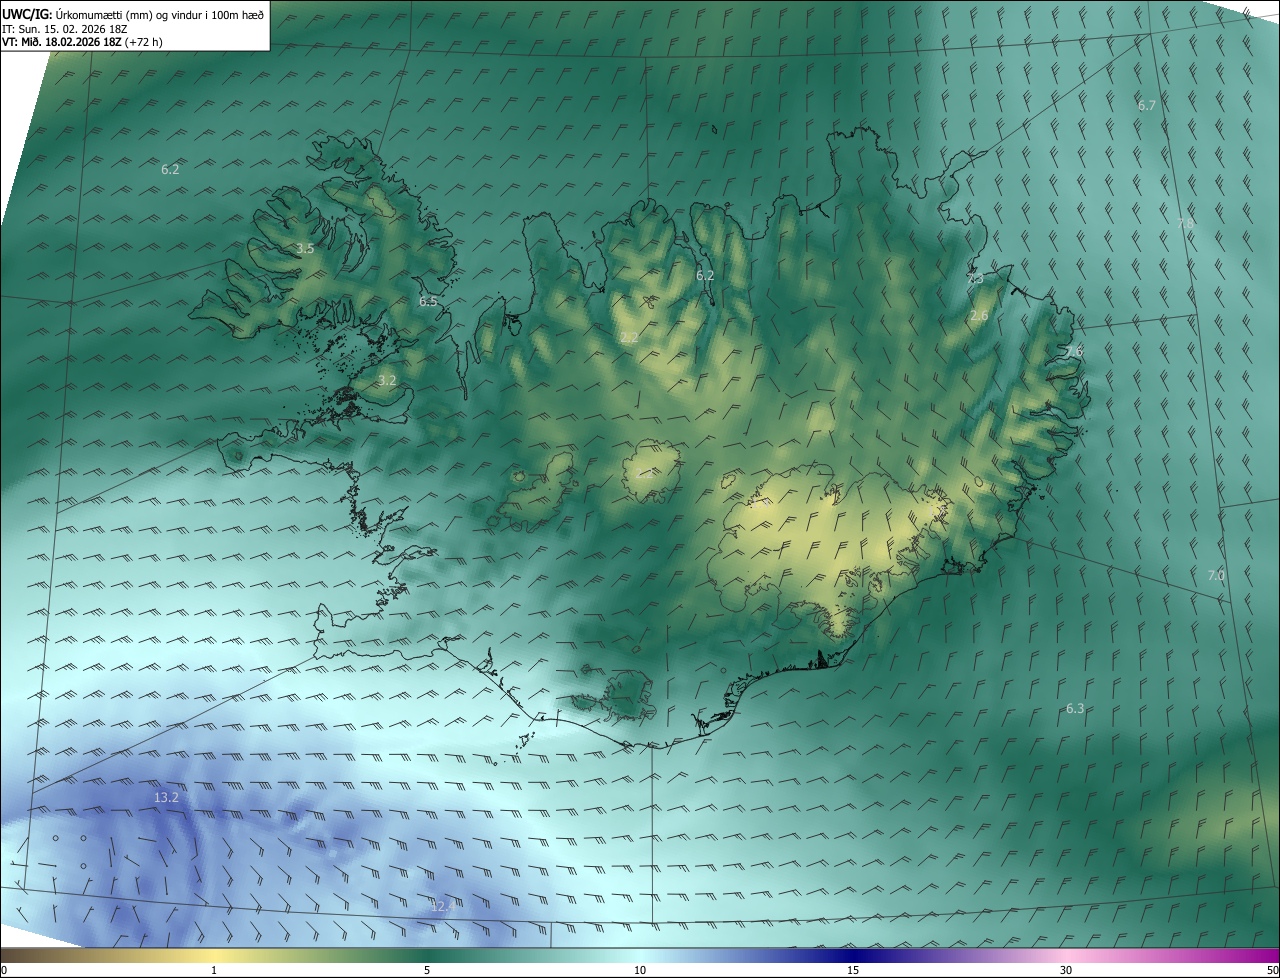Click the 7.6 value on the east fjords
Viewport: 1280px width, 978px height.
1073,352
